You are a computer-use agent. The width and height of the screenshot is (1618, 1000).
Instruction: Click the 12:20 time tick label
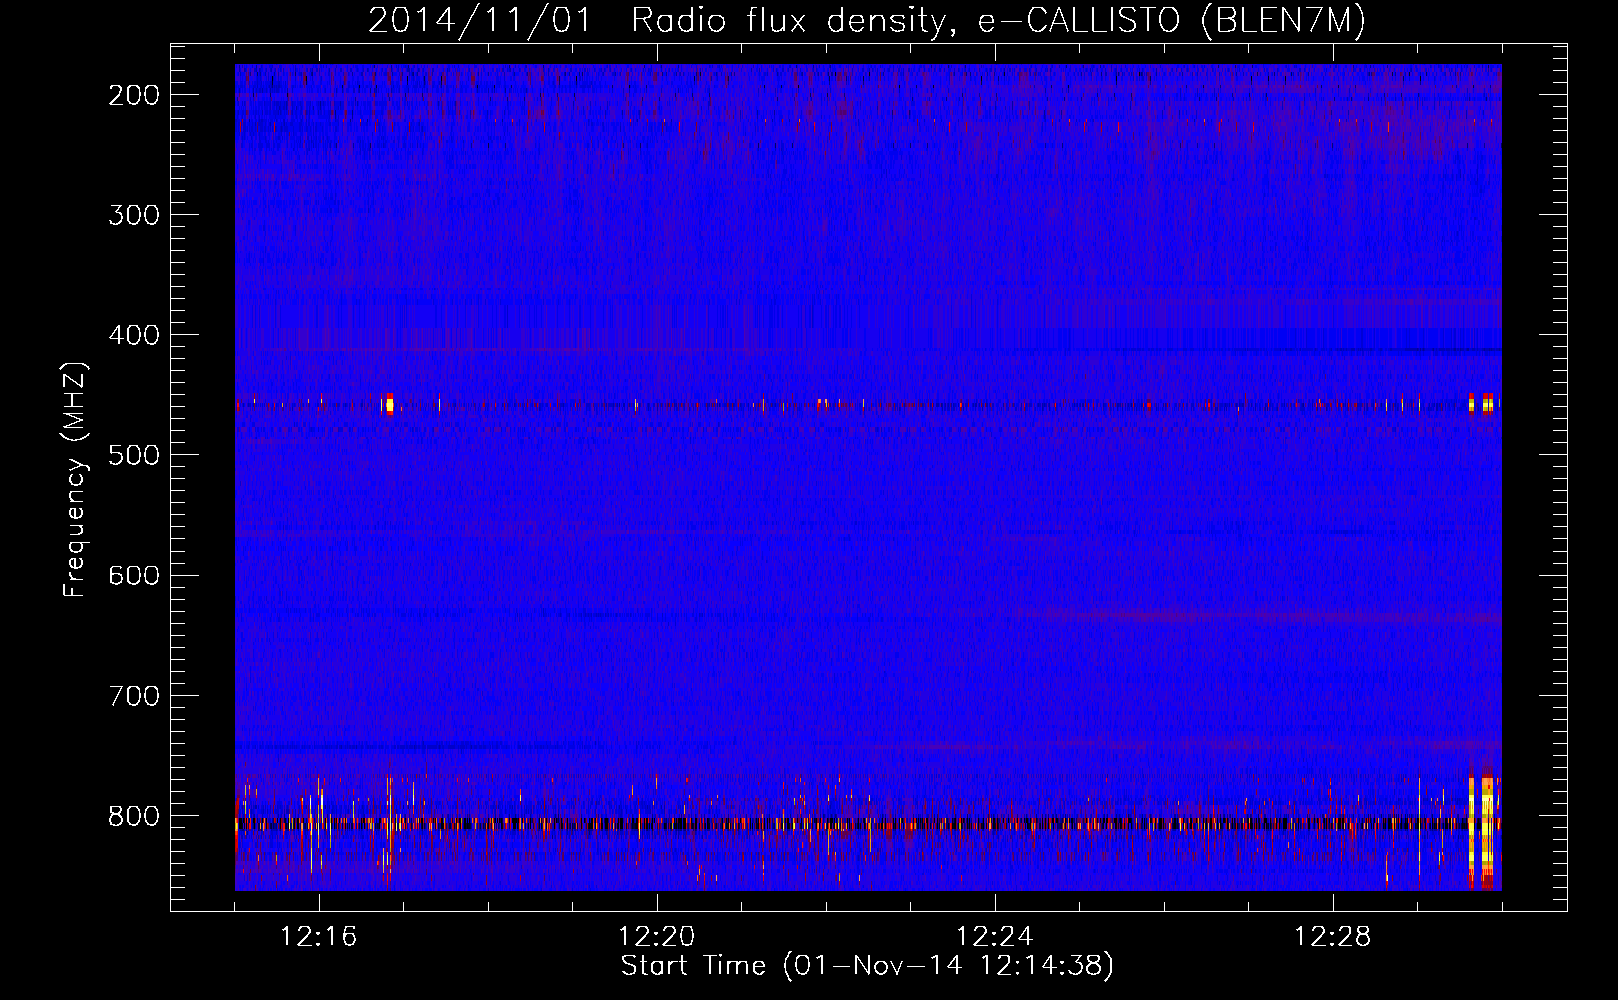click(x=657, y=937)
